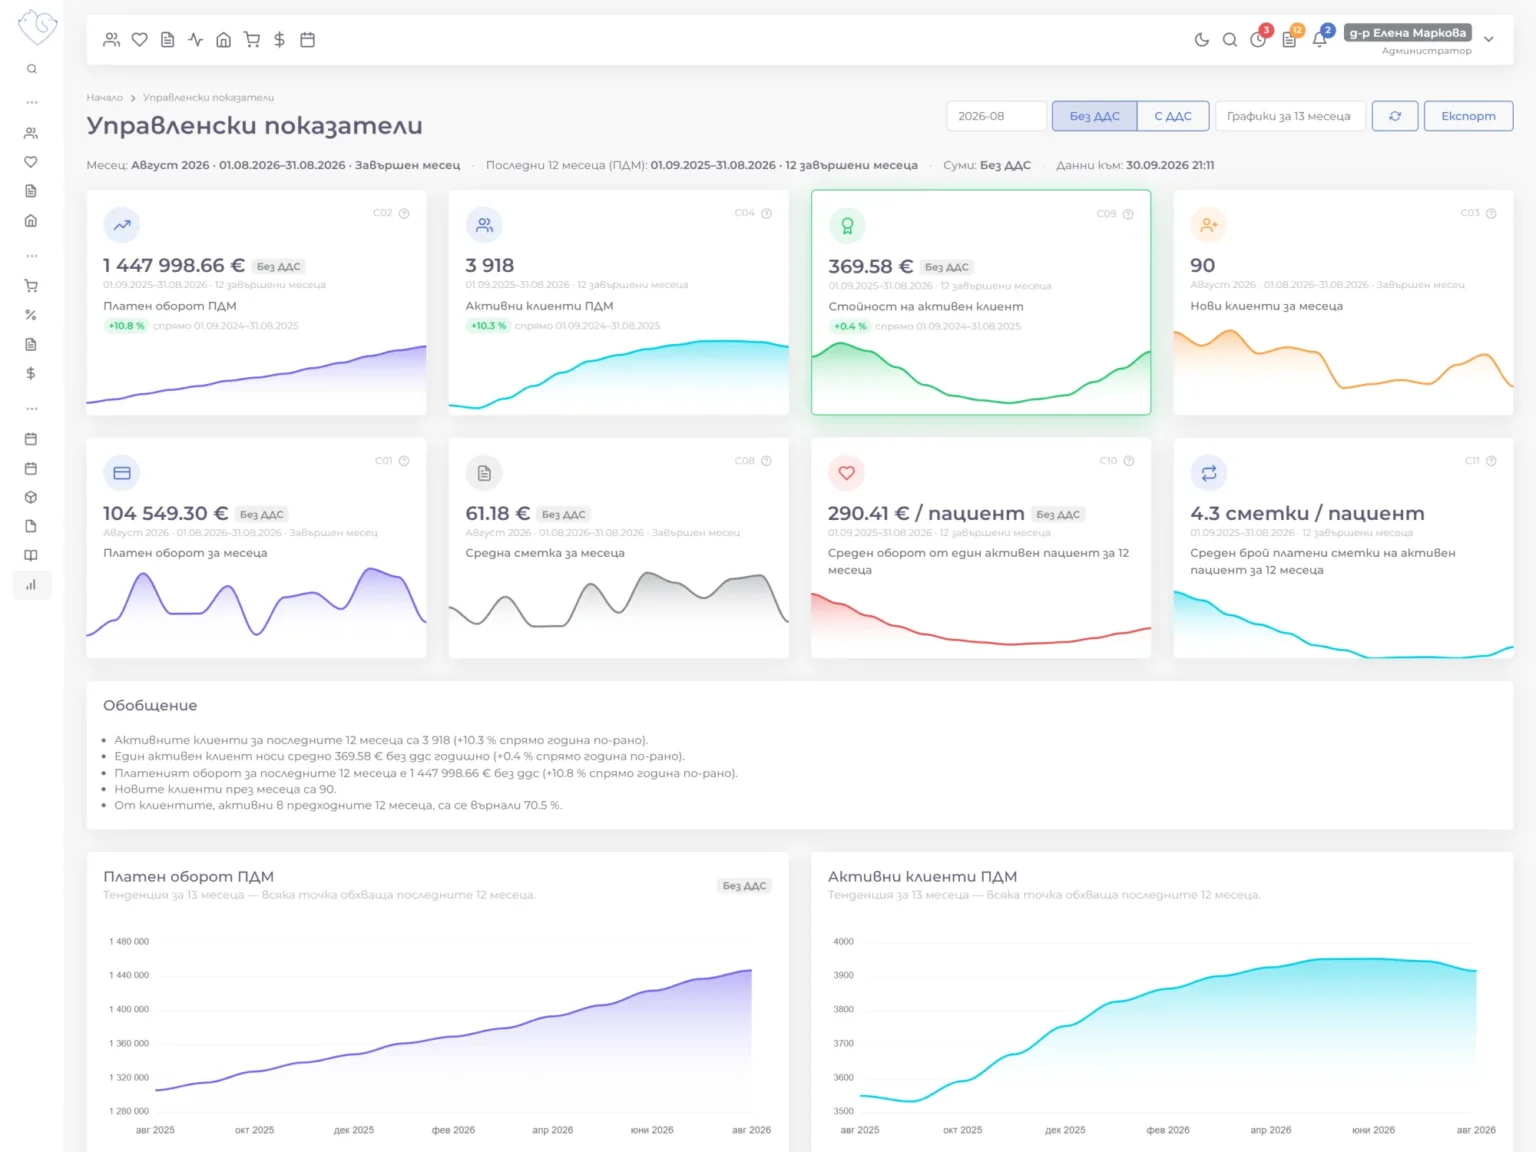This screenshot has width=1536, height=1152.
Task: Open the book icon in the left sidebar
Action: coord(31,555)
